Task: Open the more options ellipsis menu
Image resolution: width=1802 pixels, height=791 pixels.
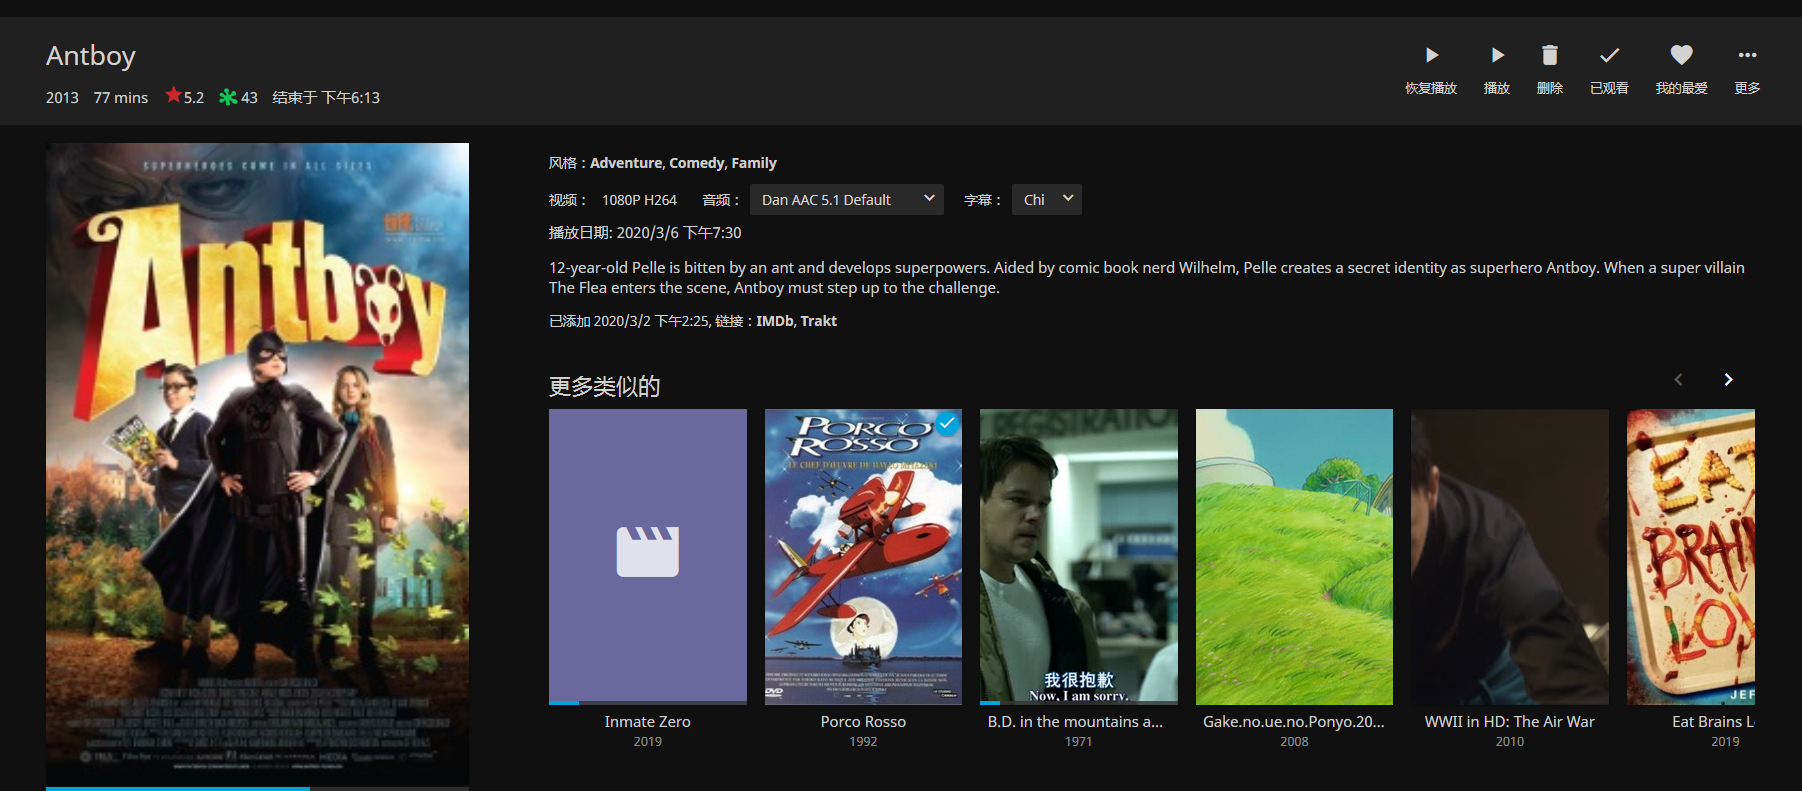Action: [1747, 55]
